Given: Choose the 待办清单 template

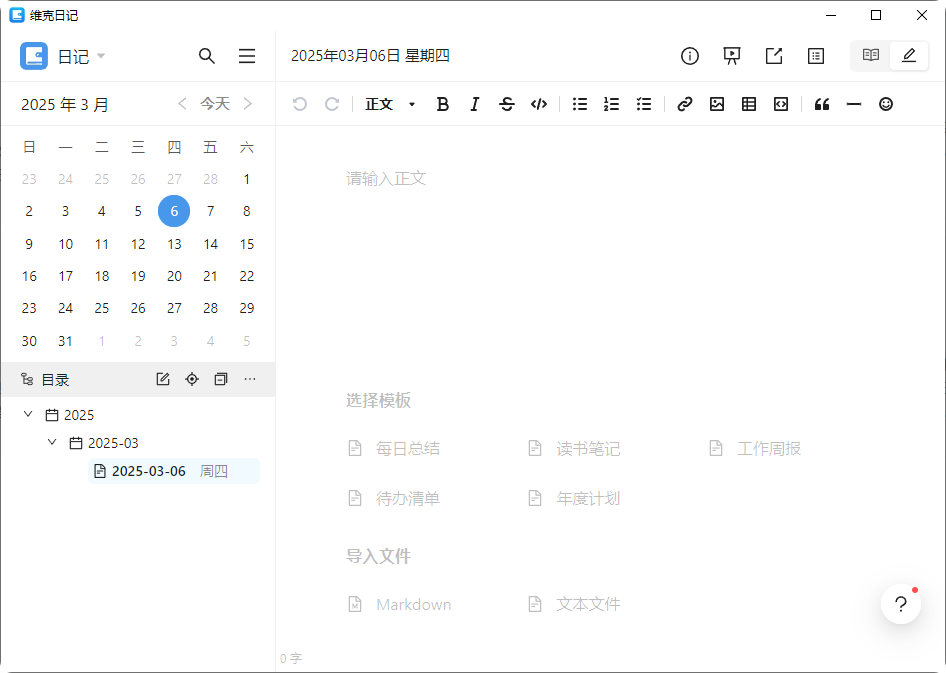Looking at the screenshot, I should (395, 499).
